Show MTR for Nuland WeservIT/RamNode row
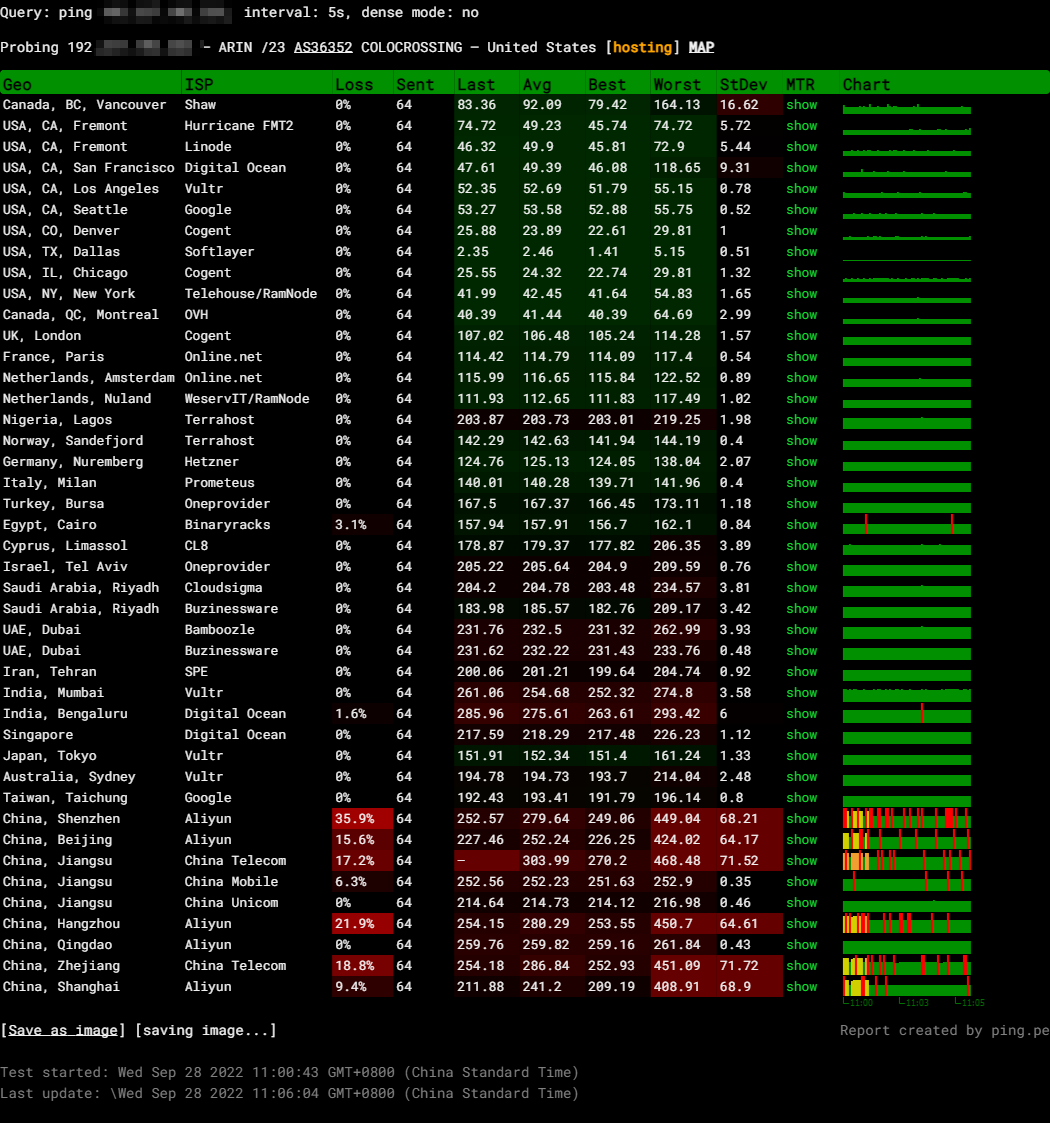 [801, 398]
